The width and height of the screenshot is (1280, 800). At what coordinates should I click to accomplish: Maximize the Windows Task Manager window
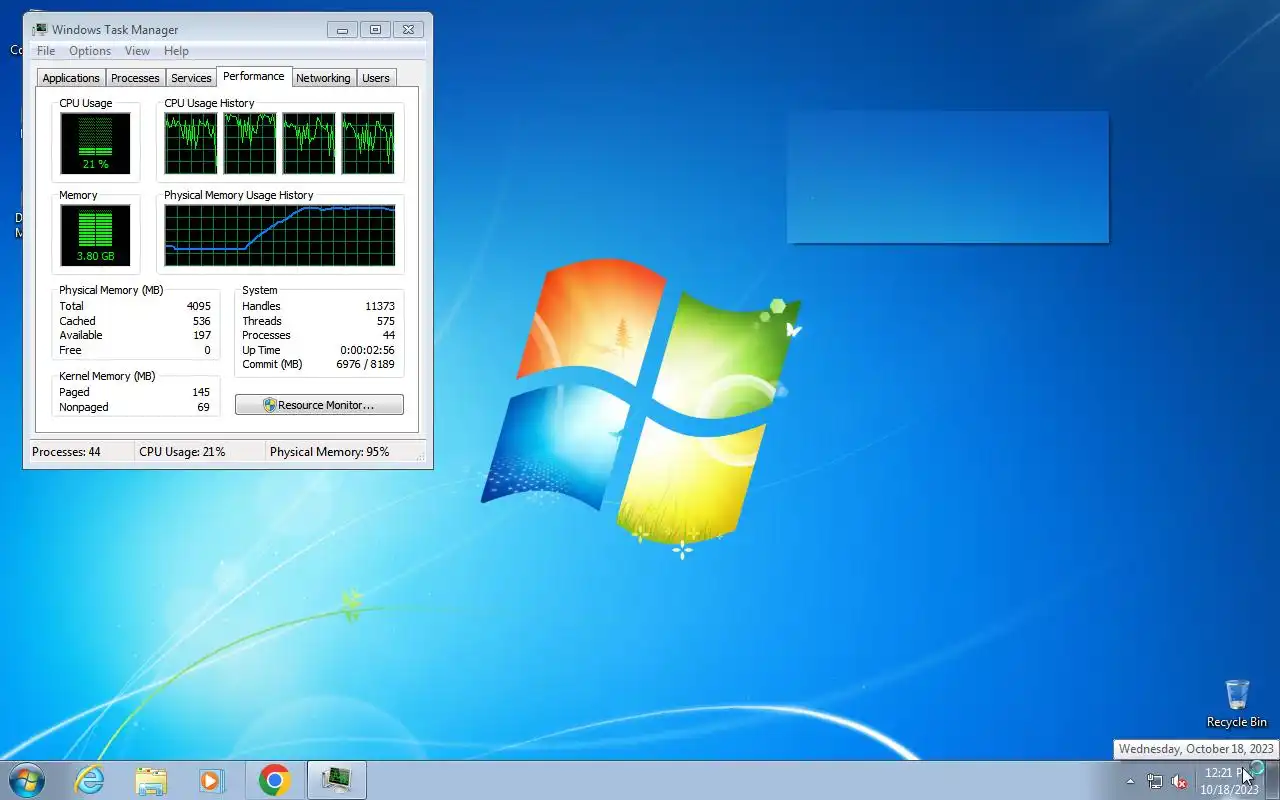pos(375,30)
